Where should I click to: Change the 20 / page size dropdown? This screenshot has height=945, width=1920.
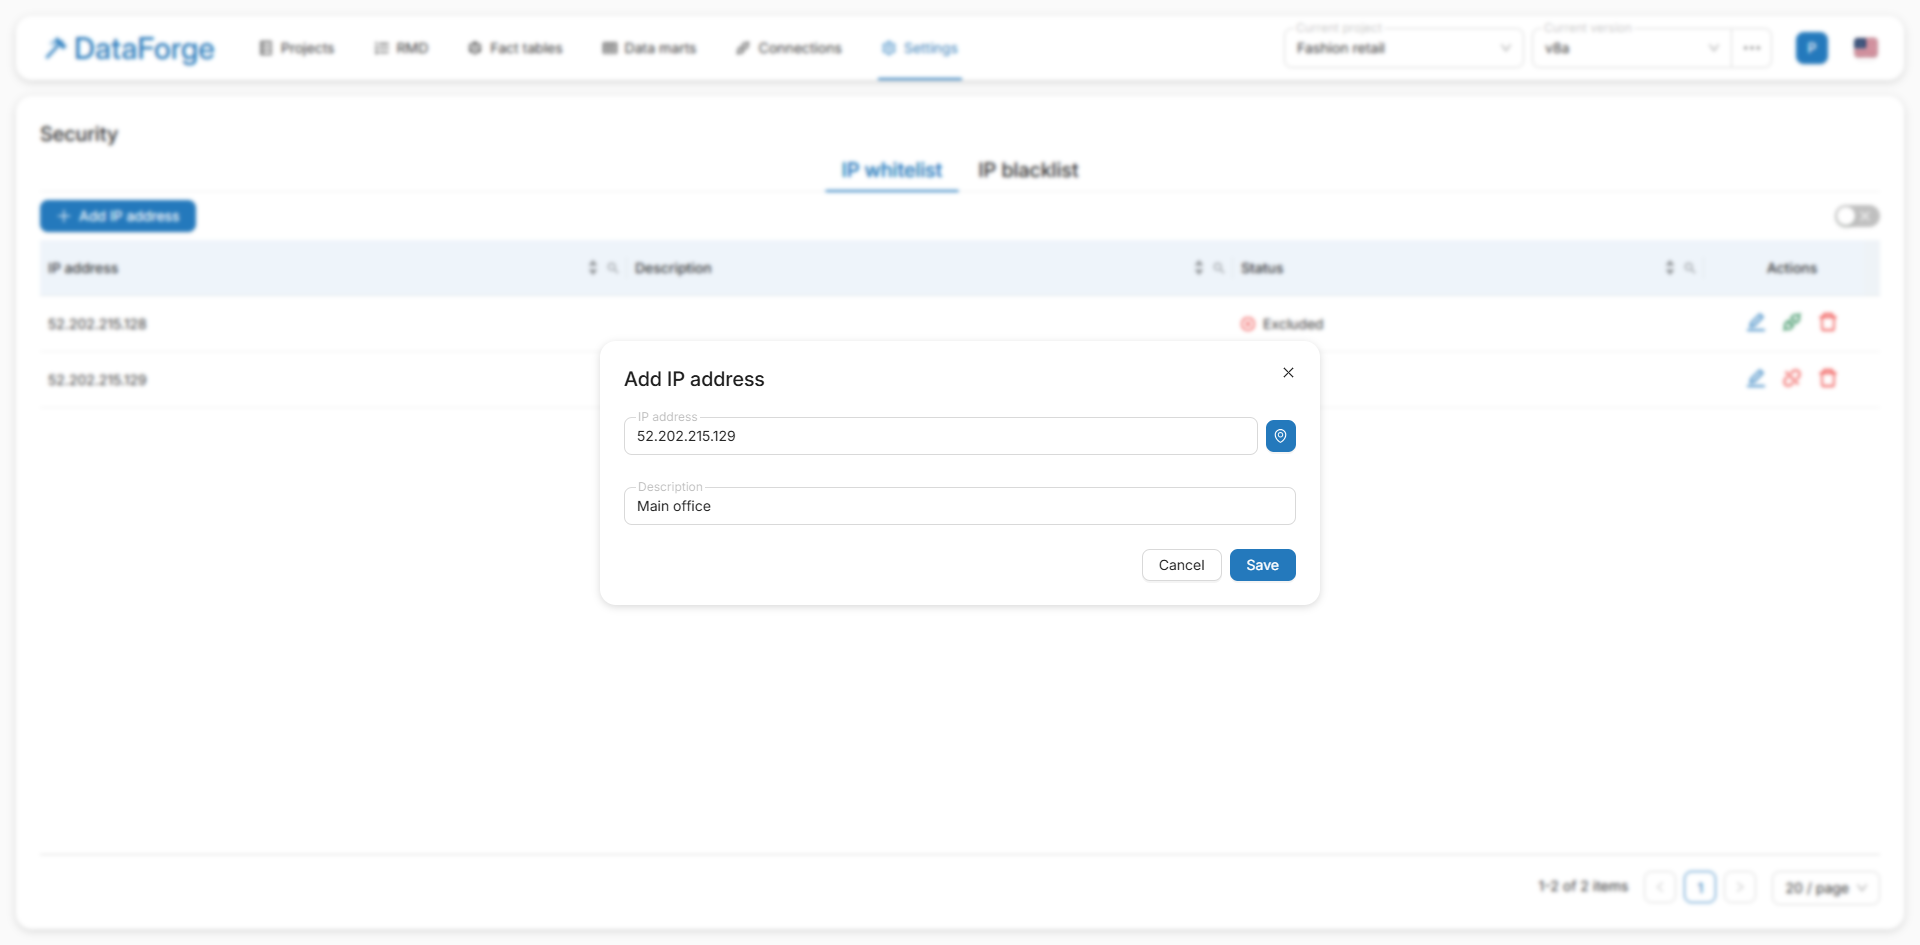pyautogui.click(x=1825, y=888)
